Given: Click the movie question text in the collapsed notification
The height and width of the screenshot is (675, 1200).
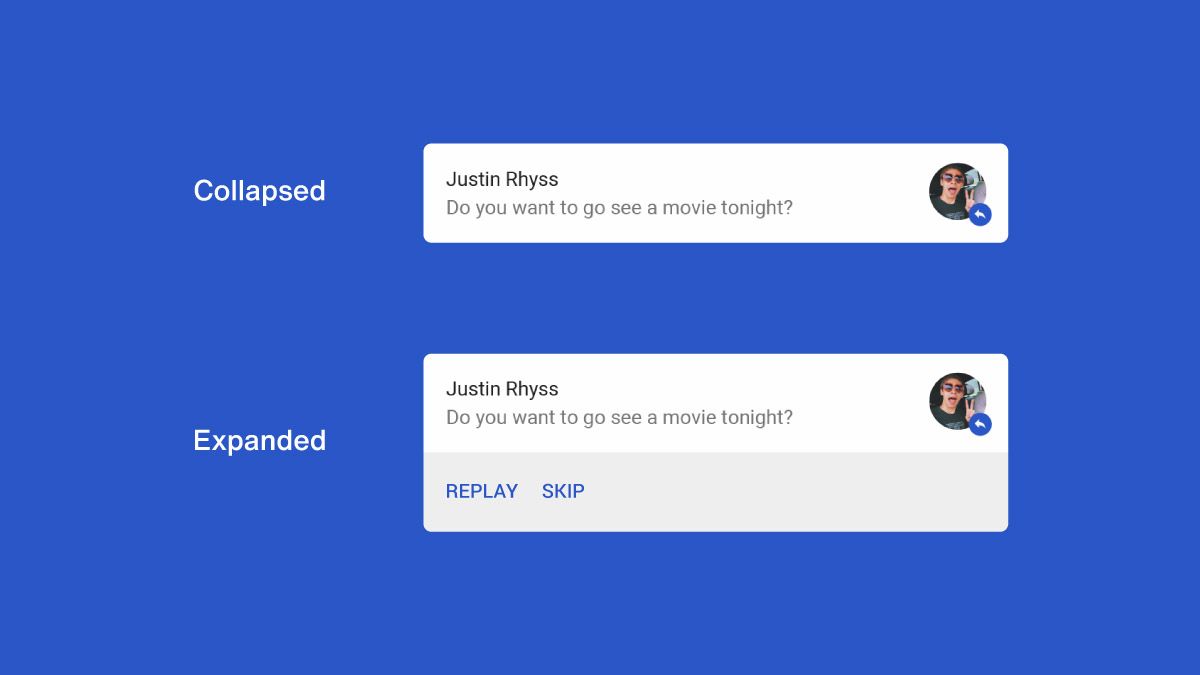Looking at the screenshot, I should 619,208.
